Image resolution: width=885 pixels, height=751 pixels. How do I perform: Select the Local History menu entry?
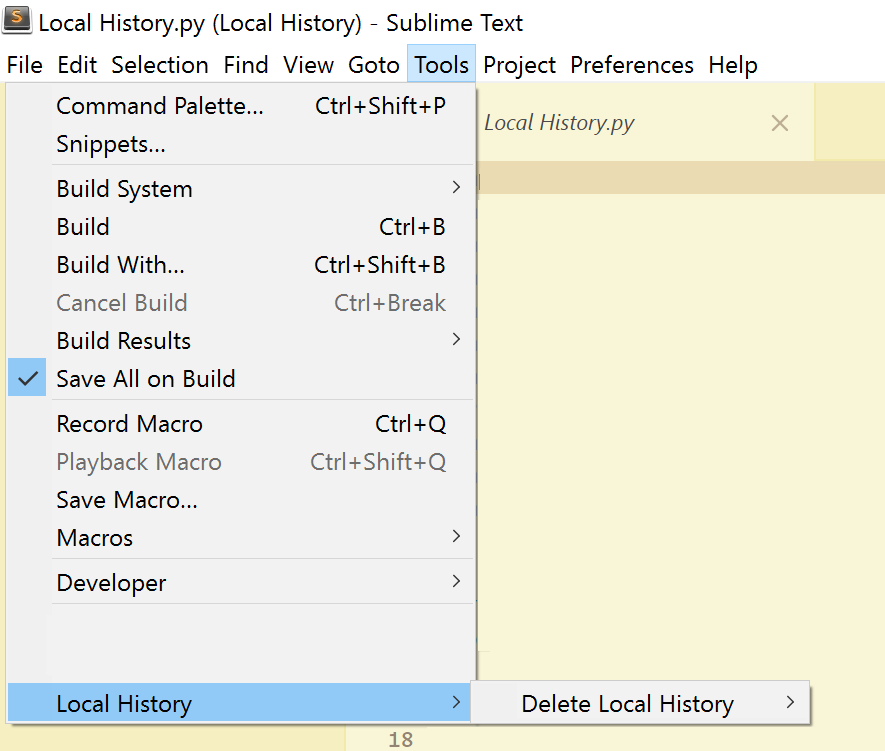pos(239,703)
